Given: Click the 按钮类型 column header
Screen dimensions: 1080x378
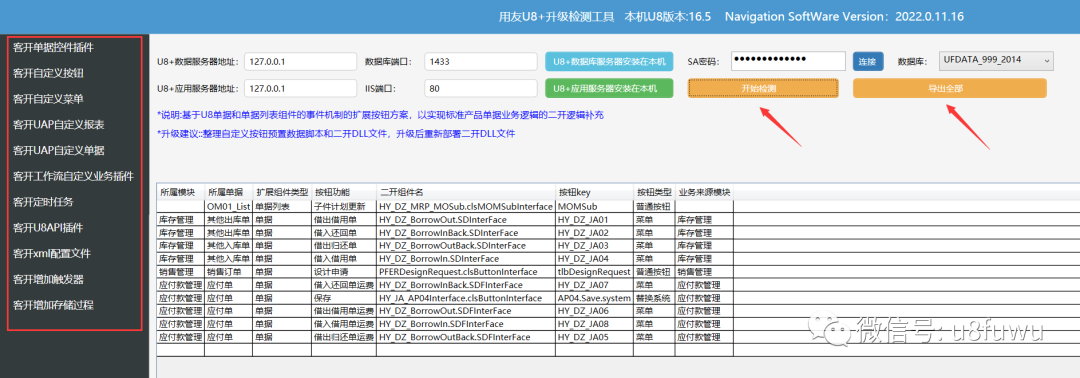Looking at the screenshot, I should (654, 192).
